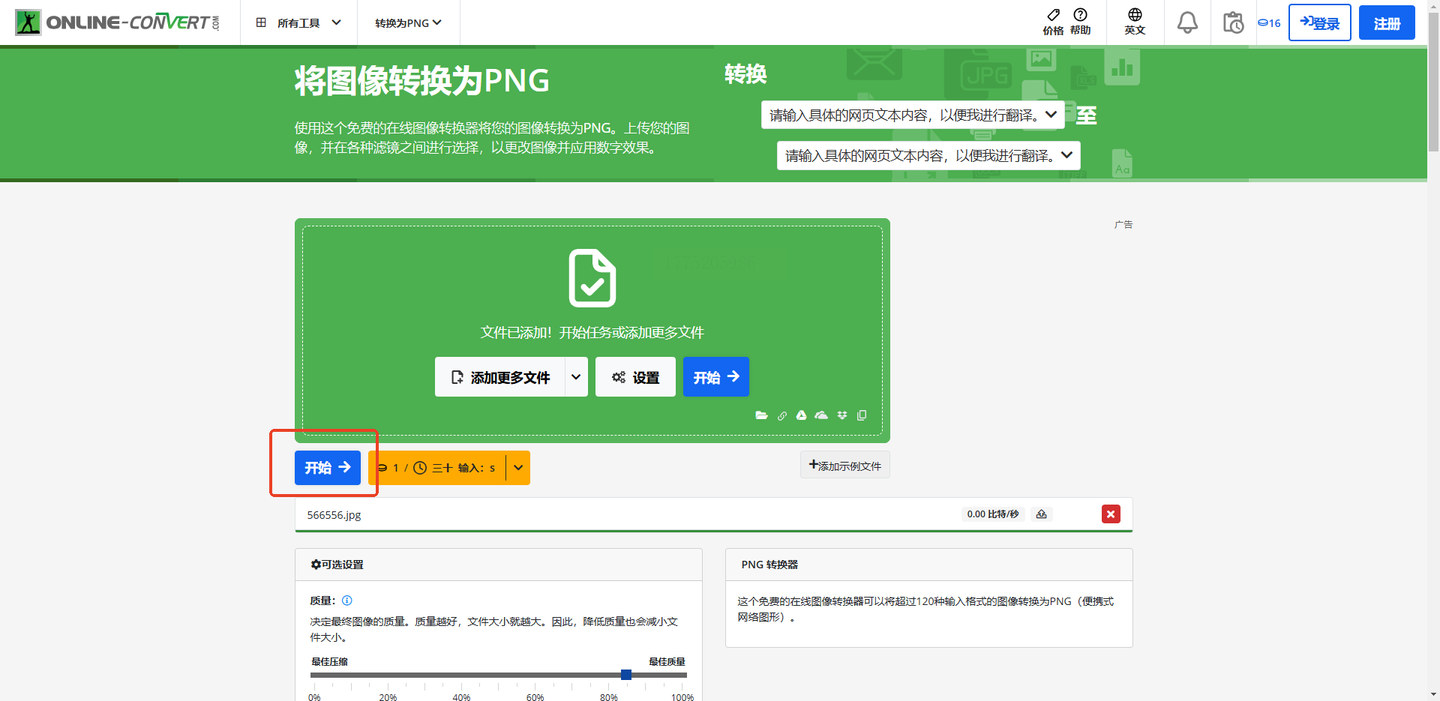
Task: Click the 登录 login button
Action: 1319,23
